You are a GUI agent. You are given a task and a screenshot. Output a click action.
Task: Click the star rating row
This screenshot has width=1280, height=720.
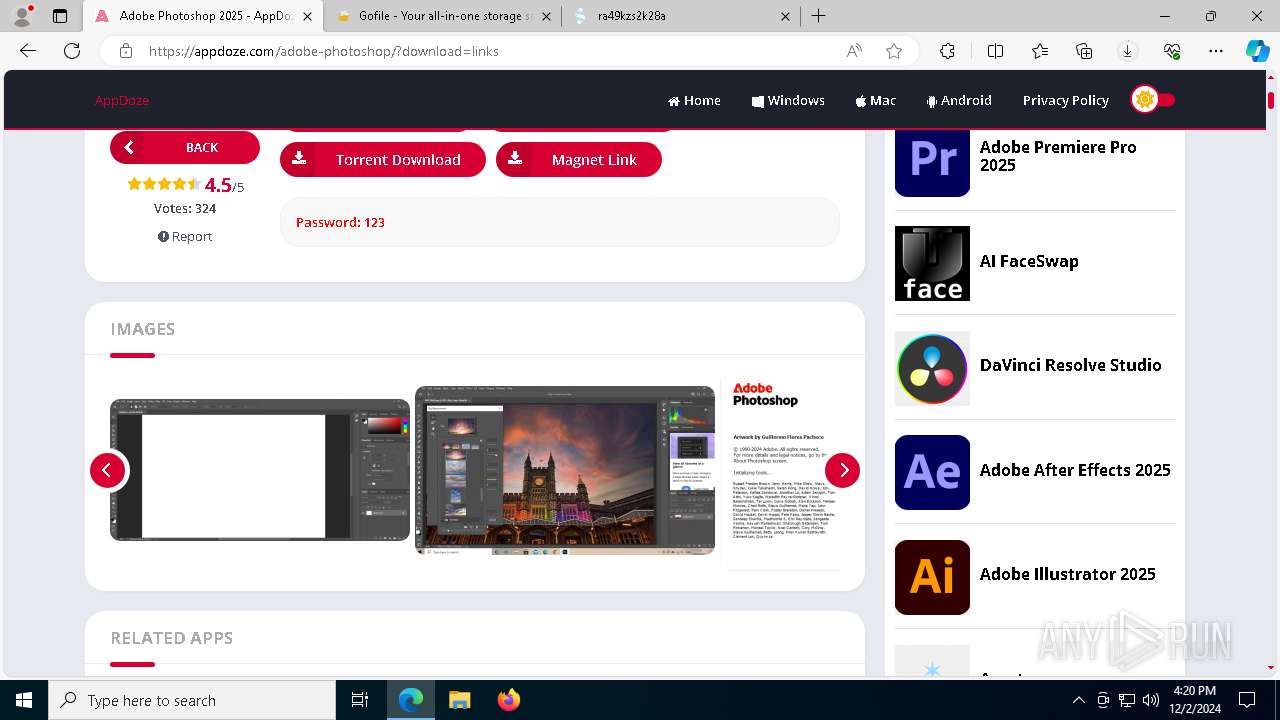click(x=164, y=184)
